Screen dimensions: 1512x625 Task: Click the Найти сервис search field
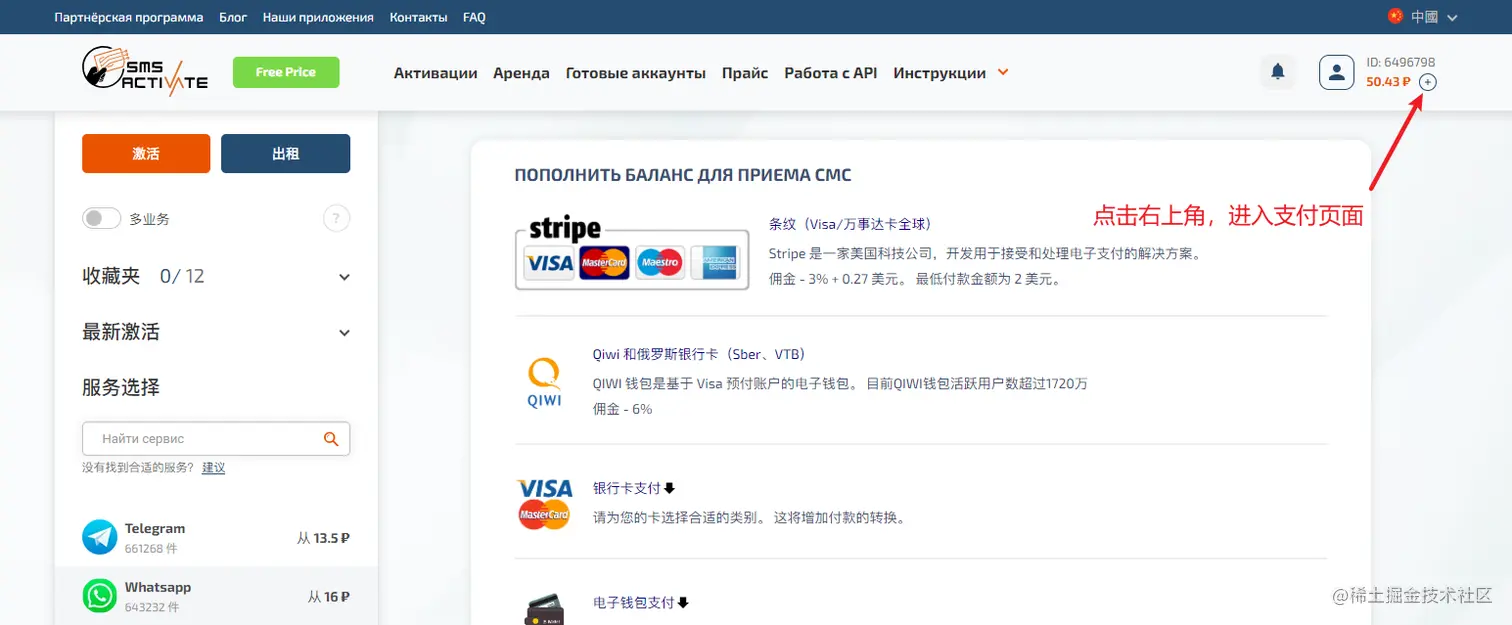pyautogui.click(x=216, y=439)
